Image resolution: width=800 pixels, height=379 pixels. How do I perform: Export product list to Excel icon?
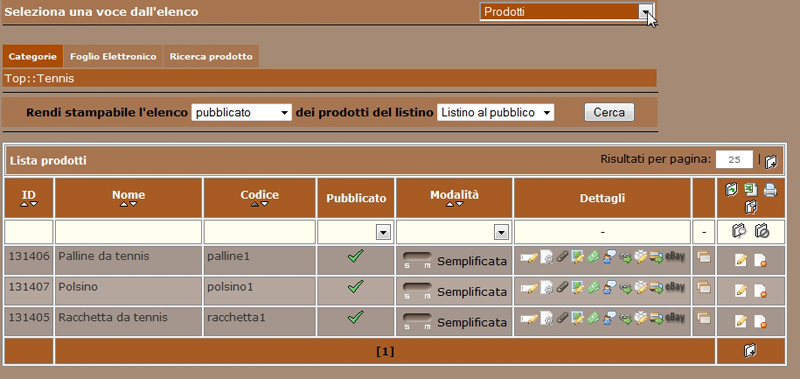point(750,190)
